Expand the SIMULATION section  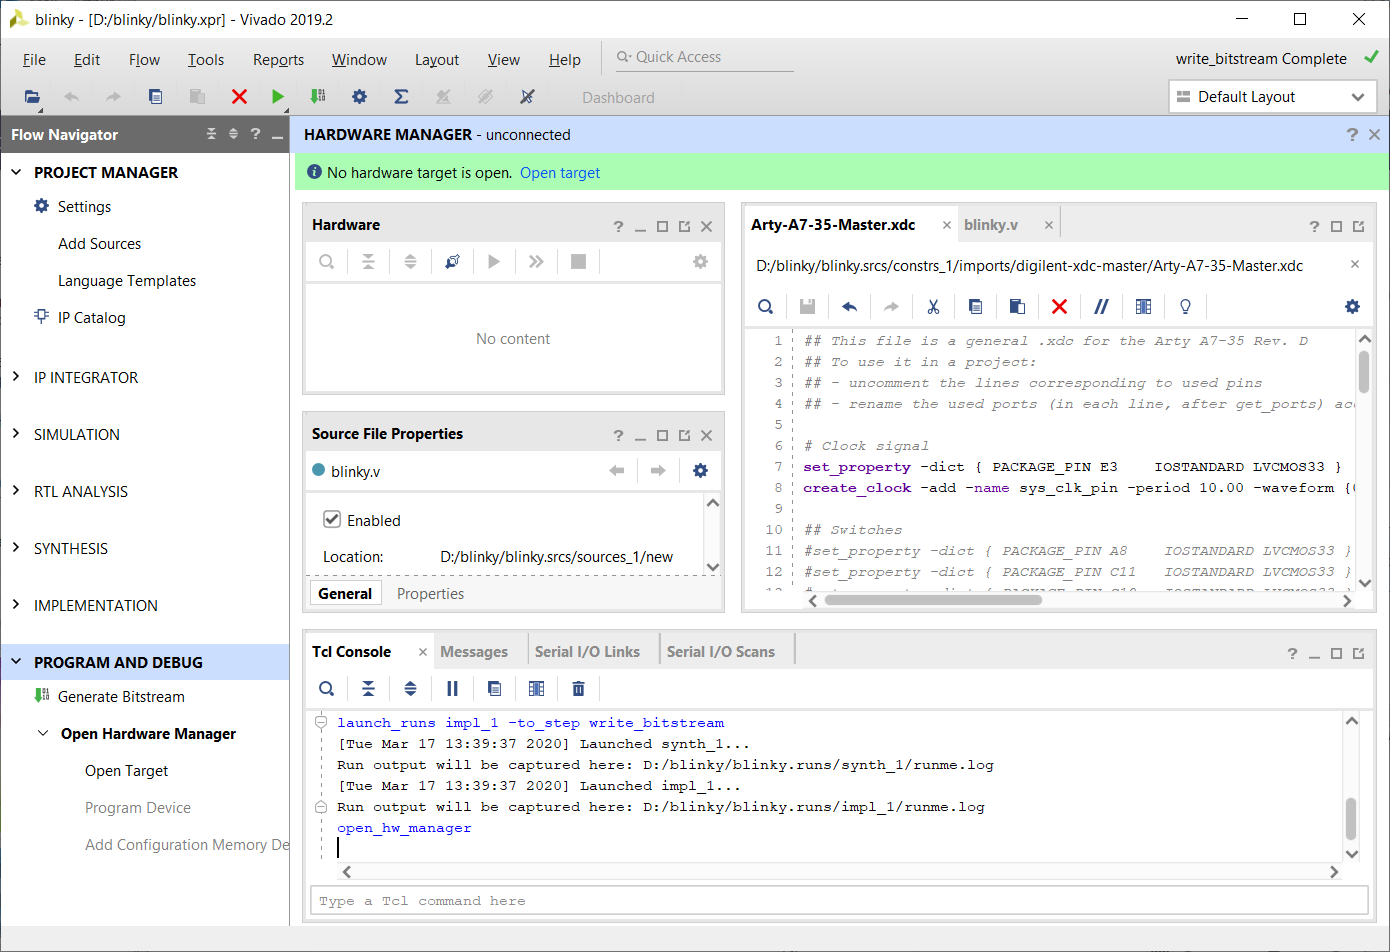16,434
